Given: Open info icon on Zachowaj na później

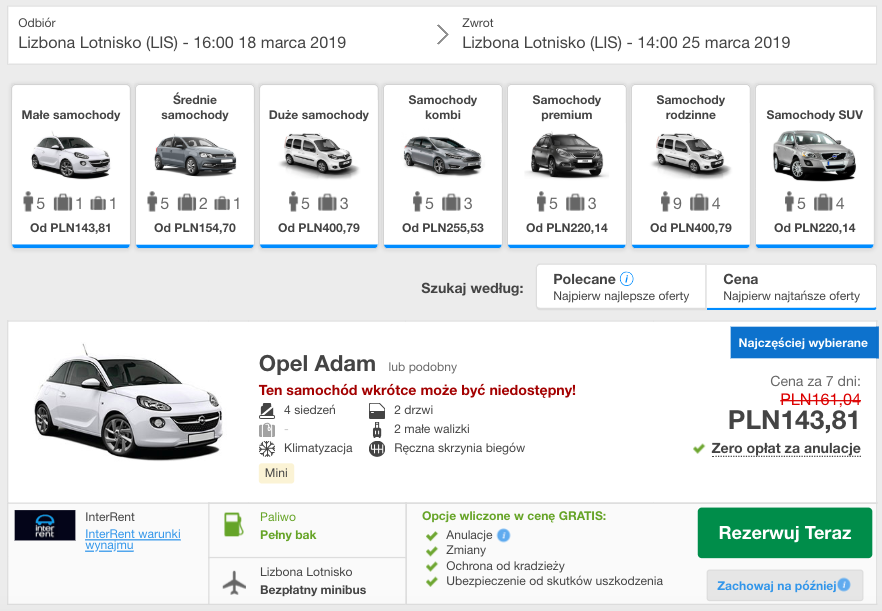Looking at the screenshot, I should pyautogui.click(x=844, y=585).
